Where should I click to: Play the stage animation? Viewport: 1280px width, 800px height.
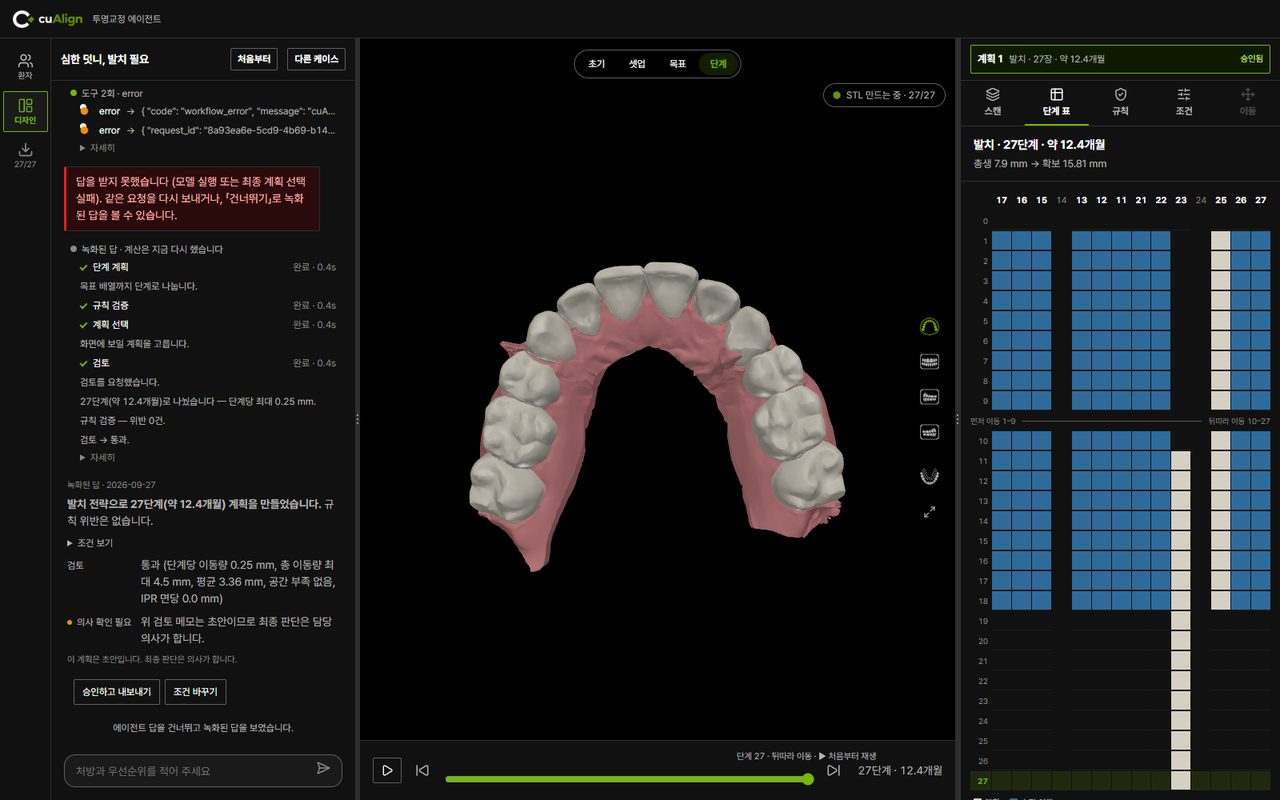387,770
